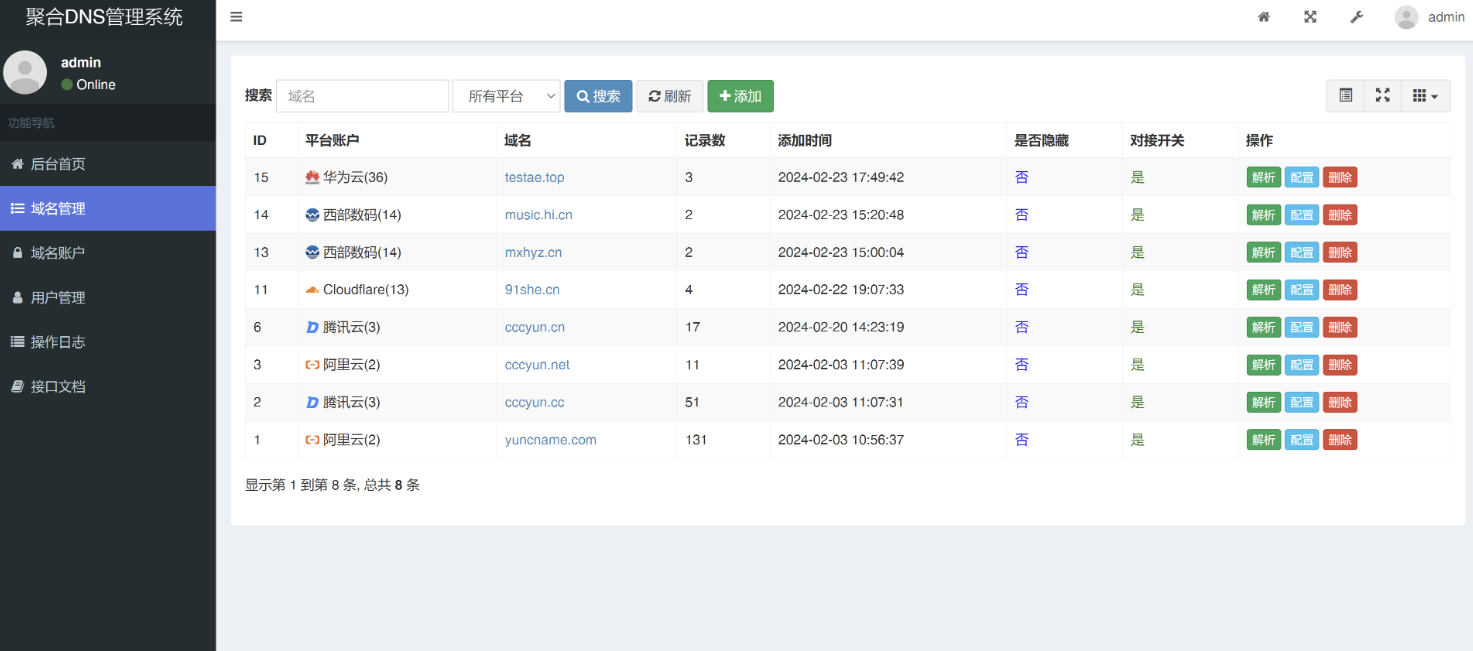
Task: Toggle 对接开关 是 for yuncname.com
Action: (x=1137, y=440)
